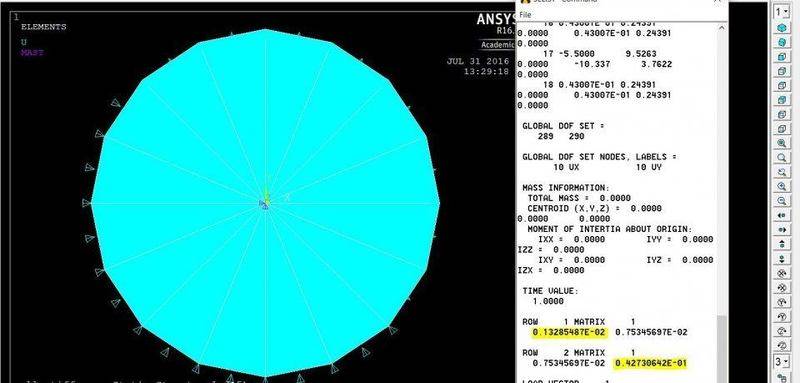This screenshot has height=383, width=800.
Task: Zoom out with minus magnifier icon
Action: [782, 201]
